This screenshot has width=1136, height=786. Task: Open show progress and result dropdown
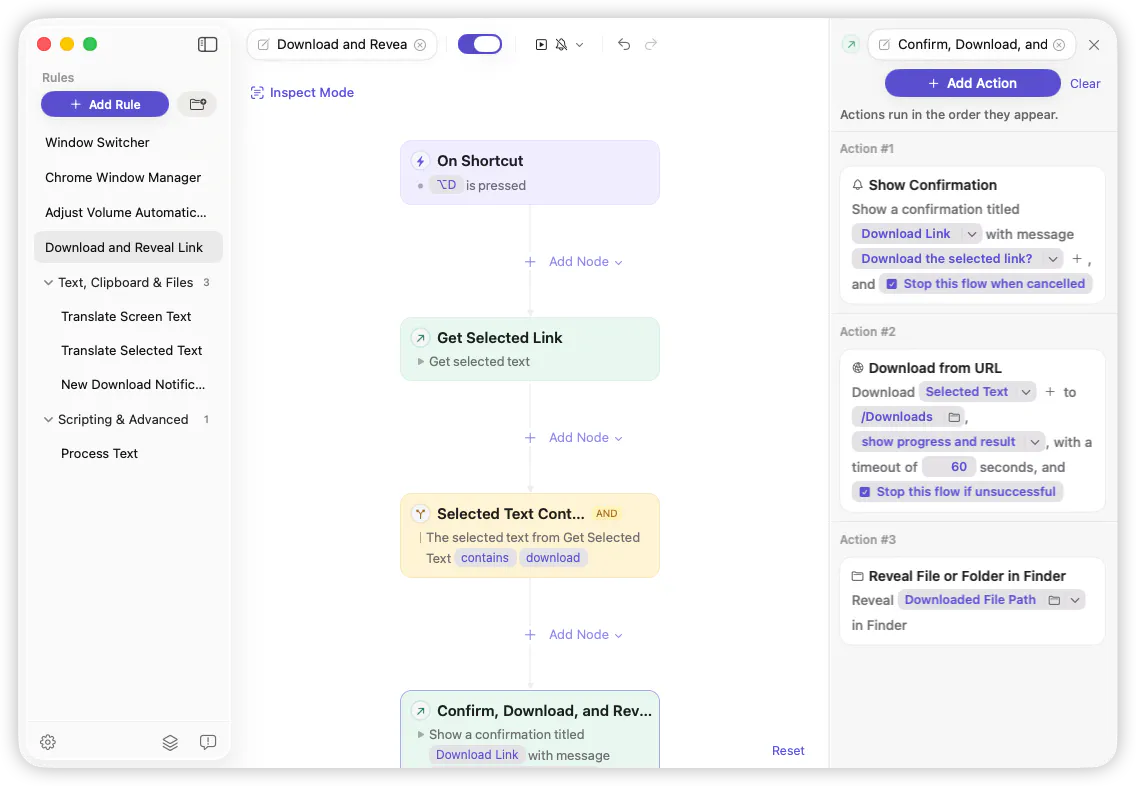1035,442
